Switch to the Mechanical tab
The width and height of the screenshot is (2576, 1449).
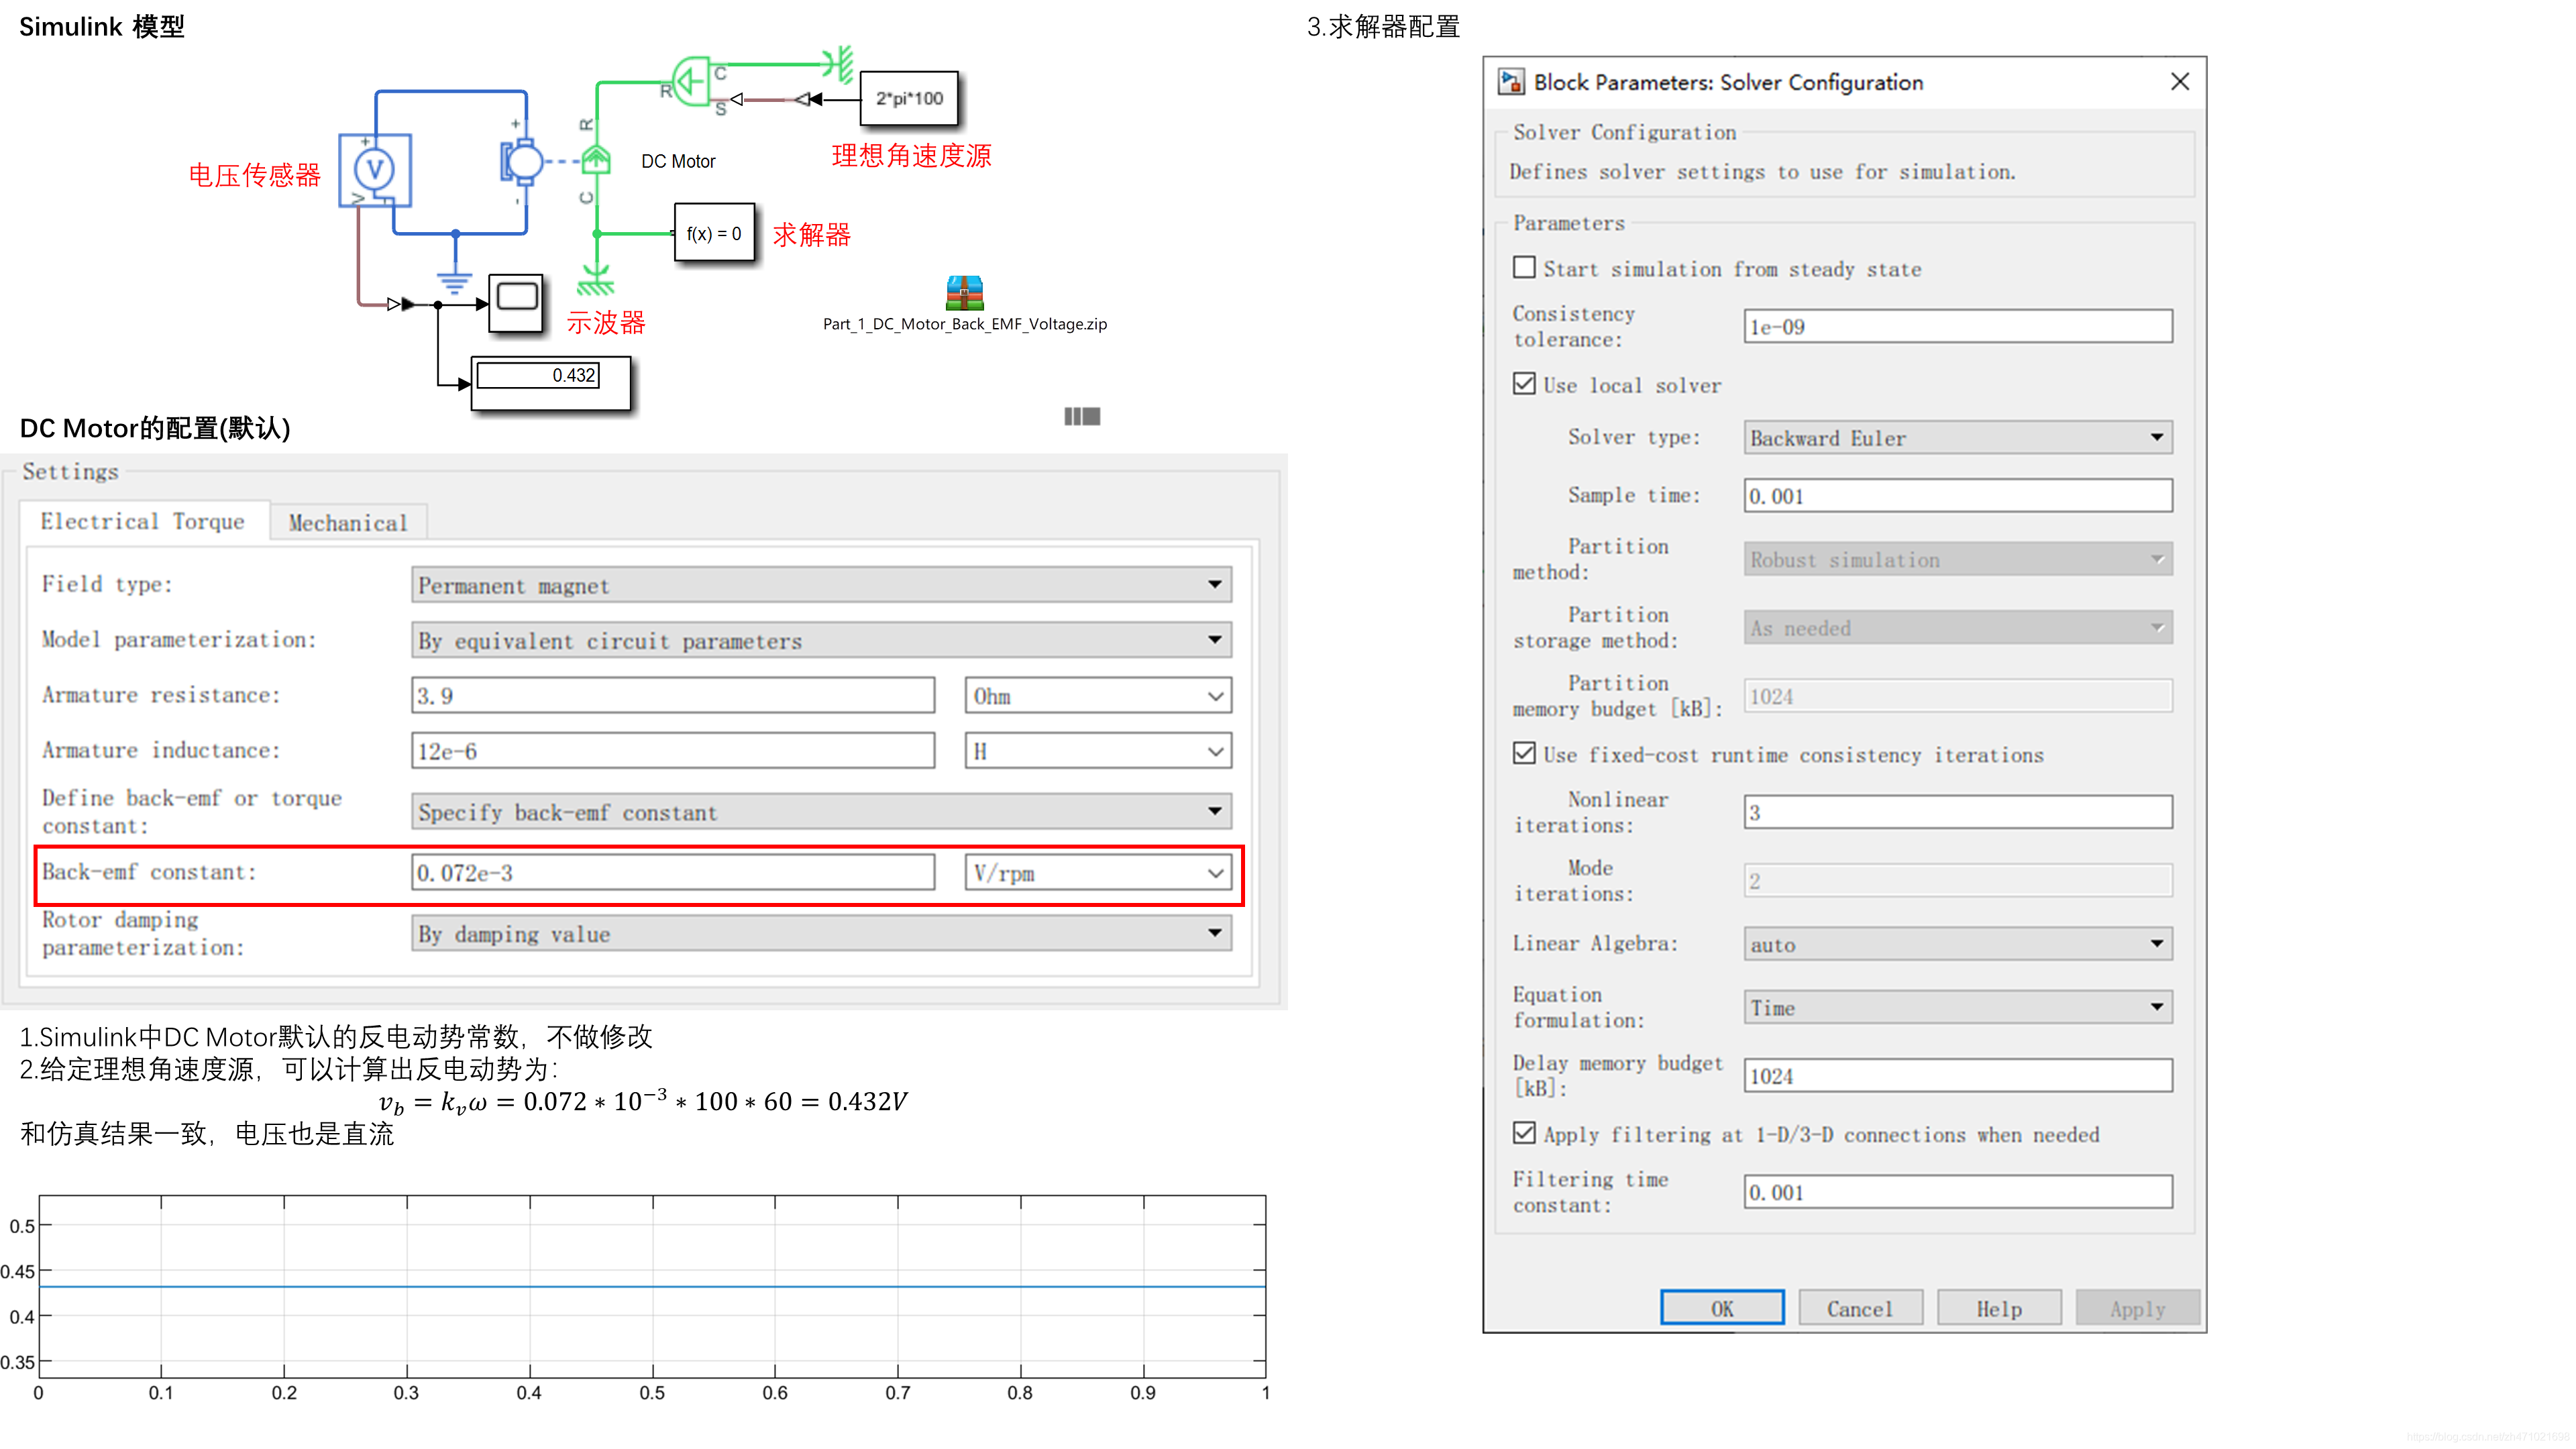point(348,523)
